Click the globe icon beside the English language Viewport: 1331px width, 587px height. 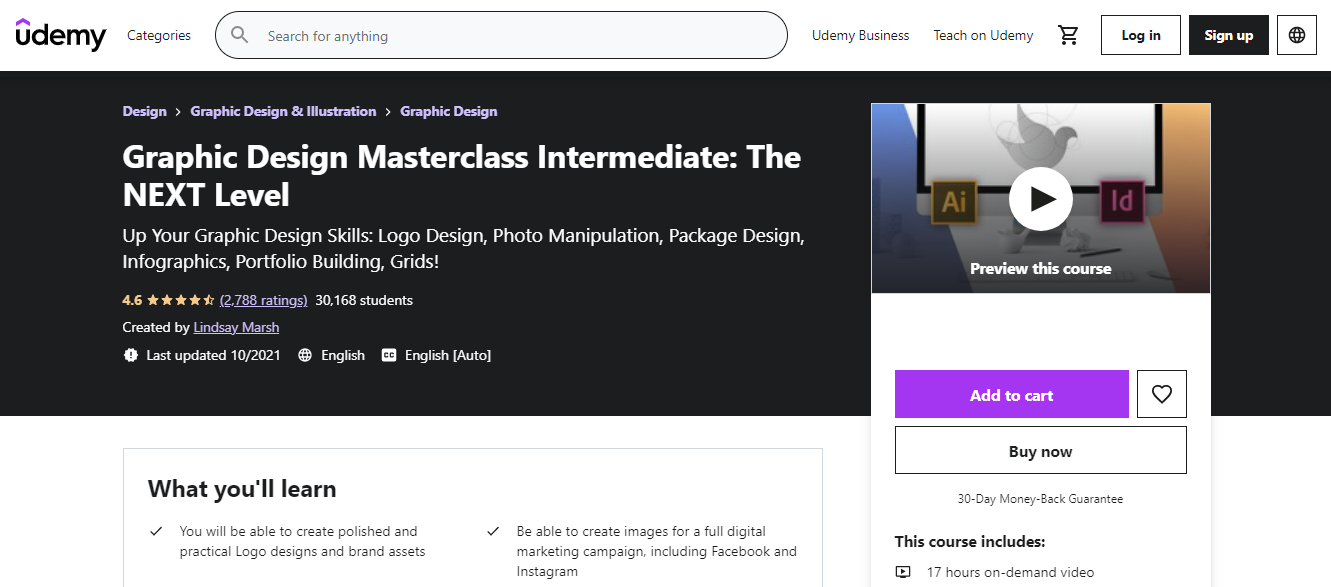[x=304, y=355]
